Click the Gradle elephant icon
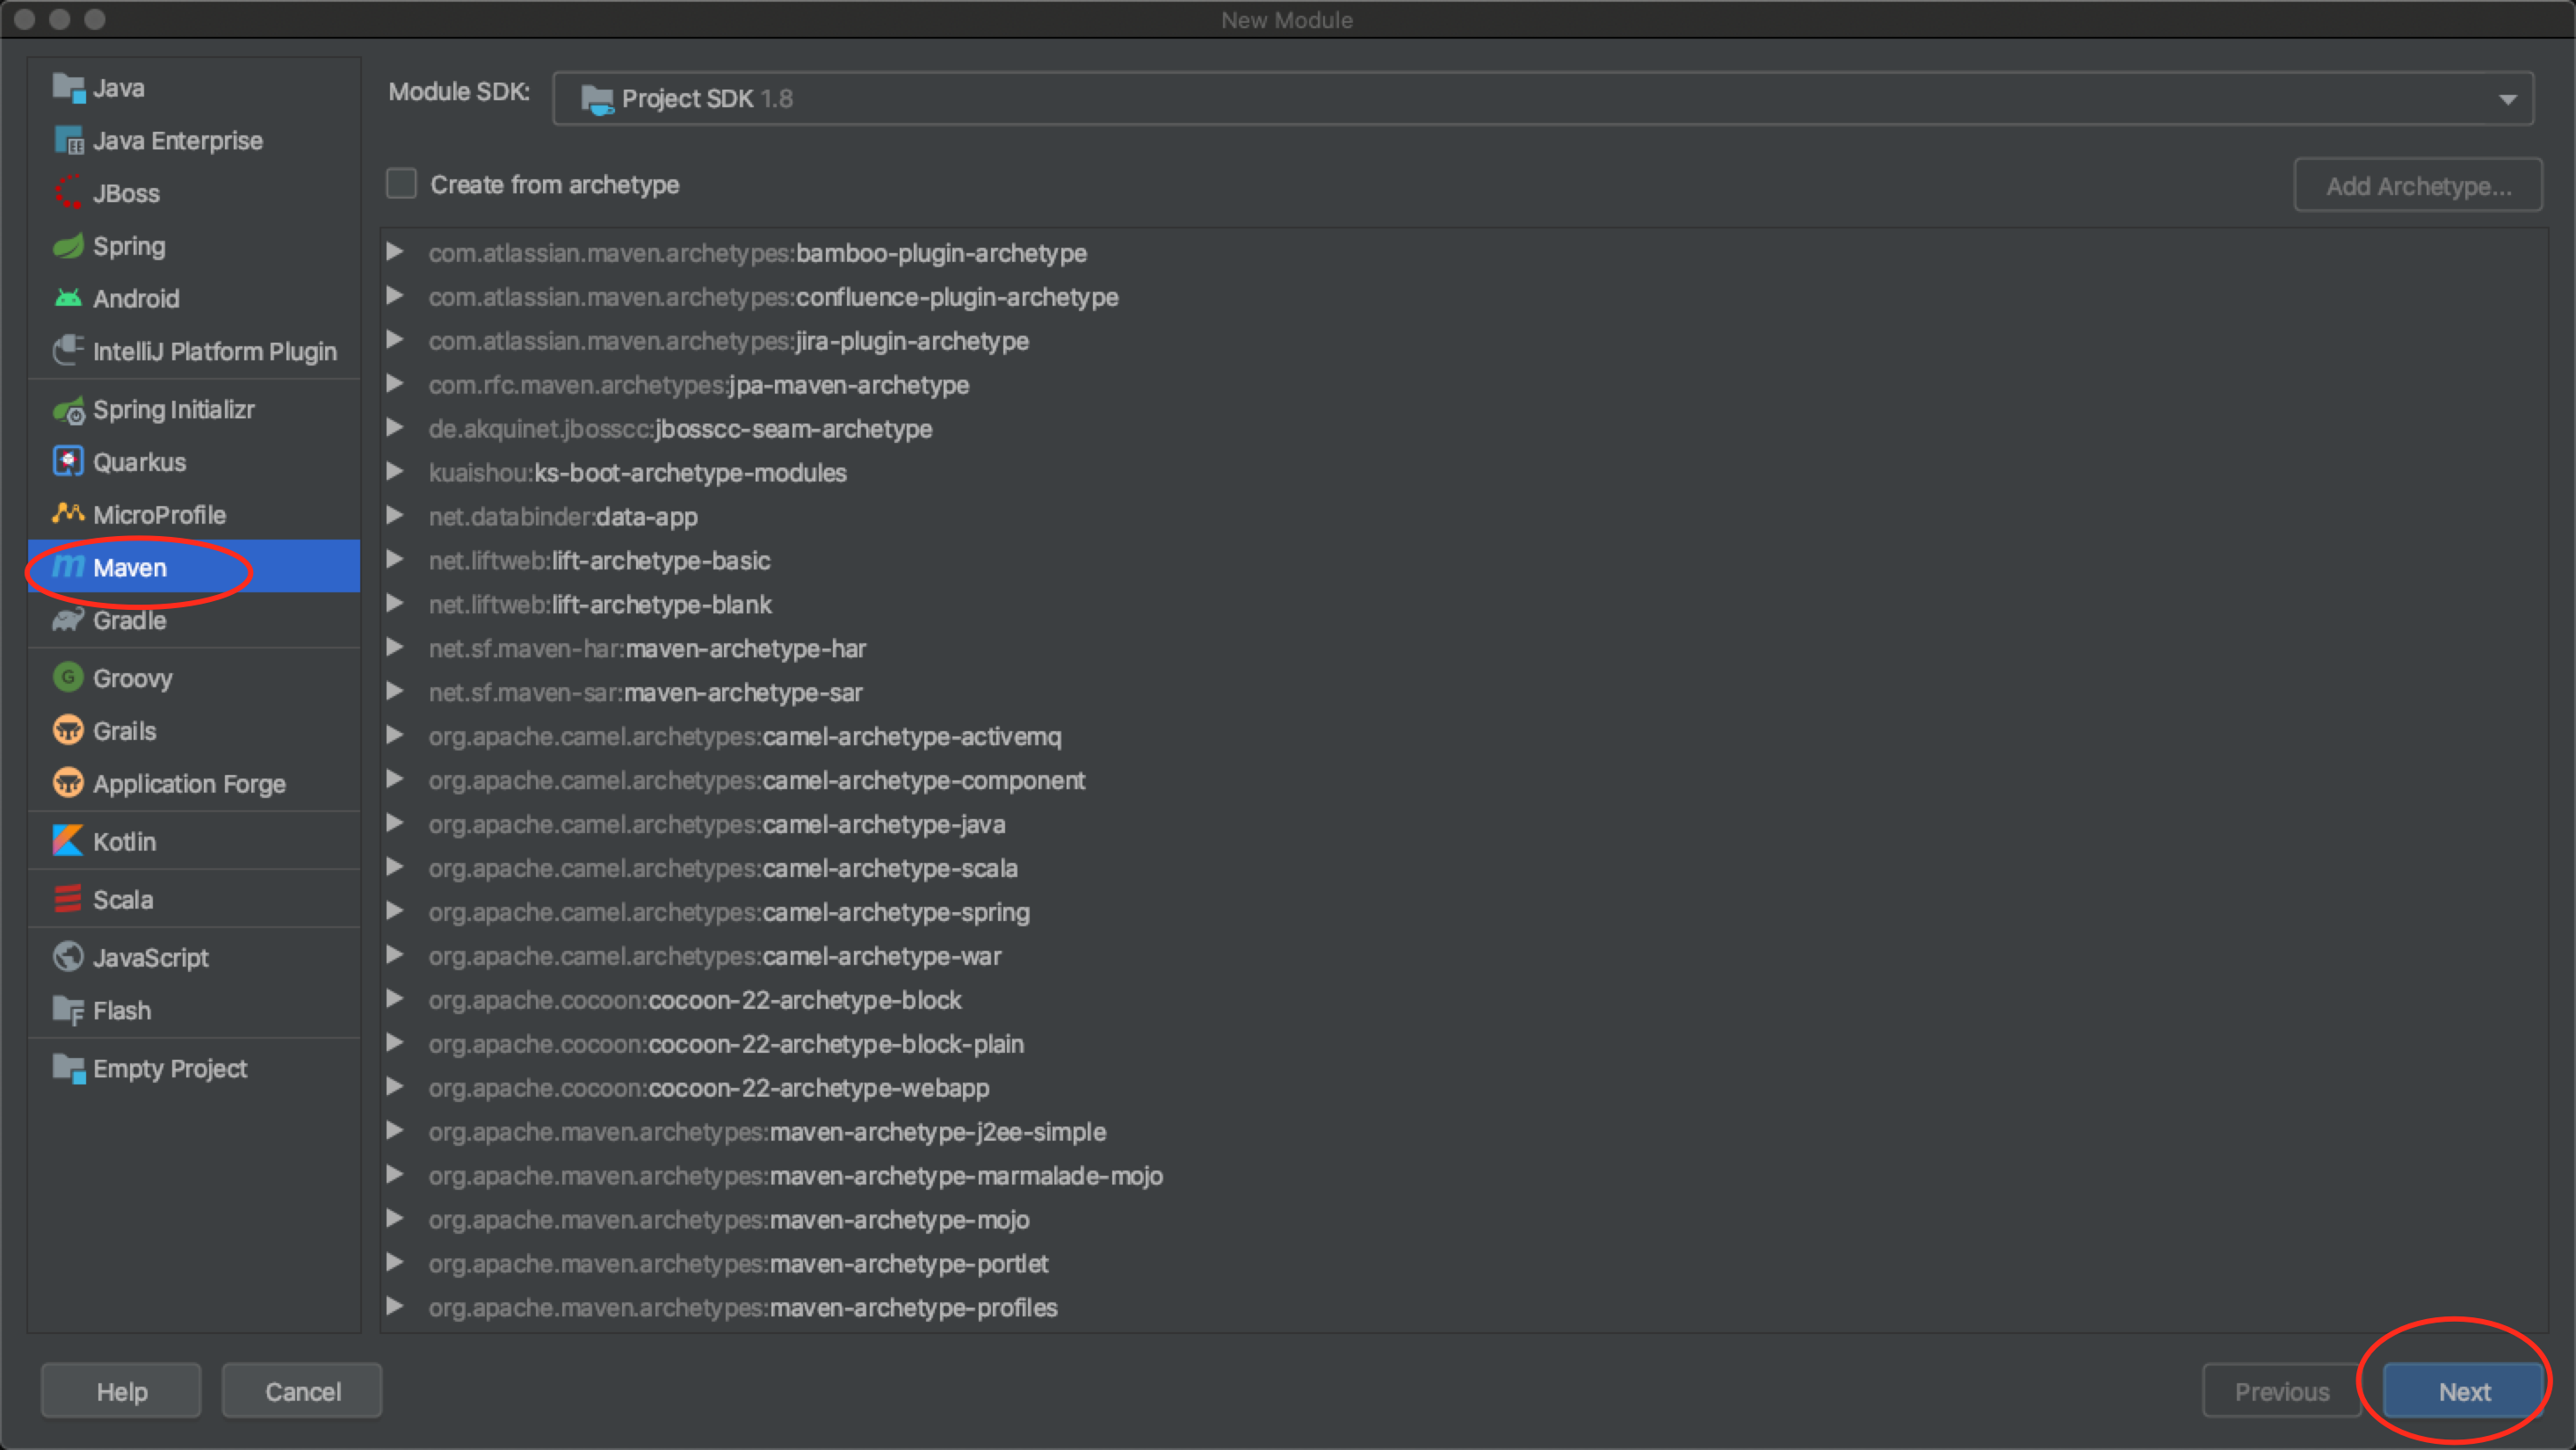This screenshot has width=2576, height=1450. point(67,620)
